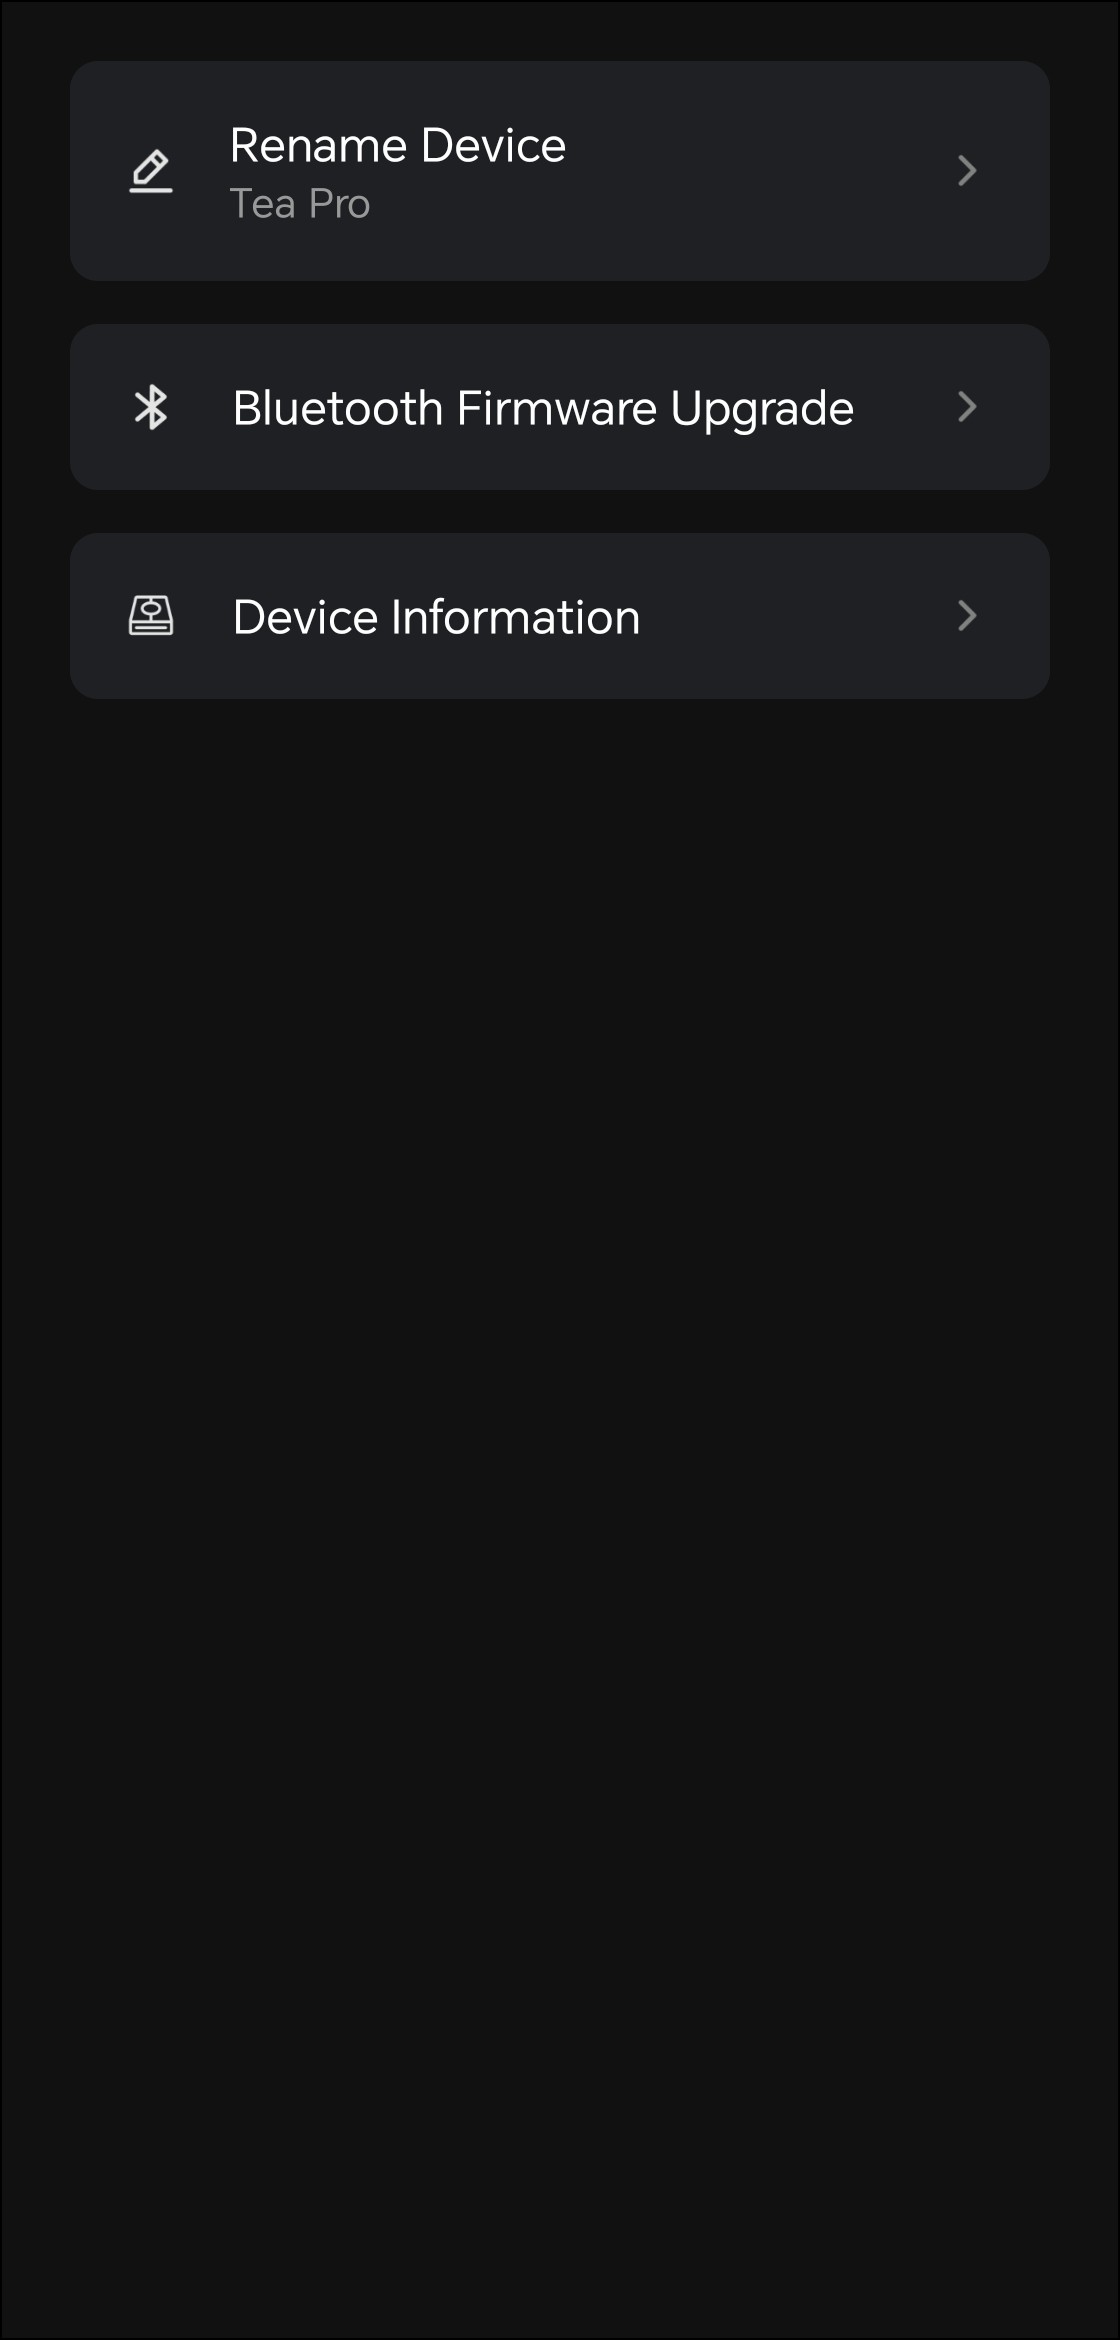The width and height of the screenshot is (1120, 2340).
Task: Open the Rename Device option
Action: click(x=560, y=171)
